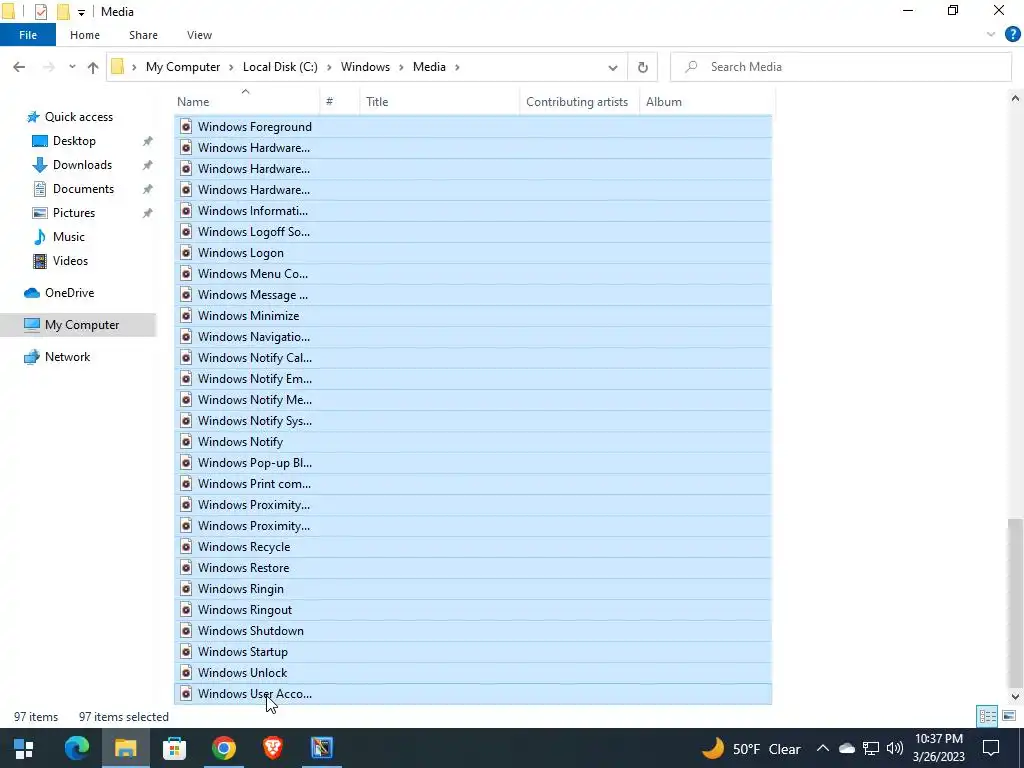Screen dimensions: 1024x768
Task: Open the Home ribbon tab
Action: [x=85, y=35]
